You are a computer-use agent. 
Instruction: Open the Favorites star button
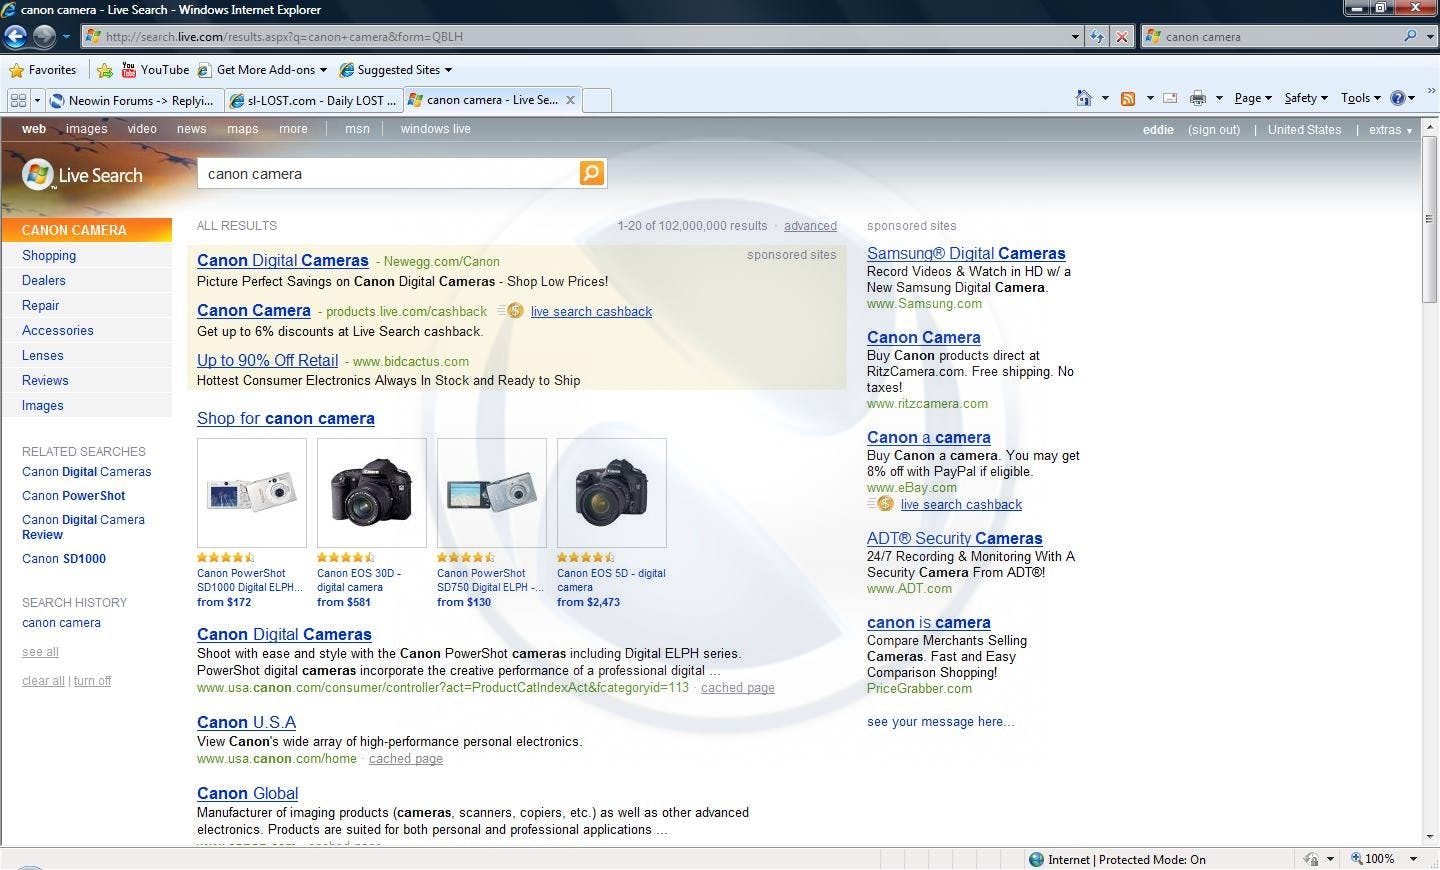[43, 70]
